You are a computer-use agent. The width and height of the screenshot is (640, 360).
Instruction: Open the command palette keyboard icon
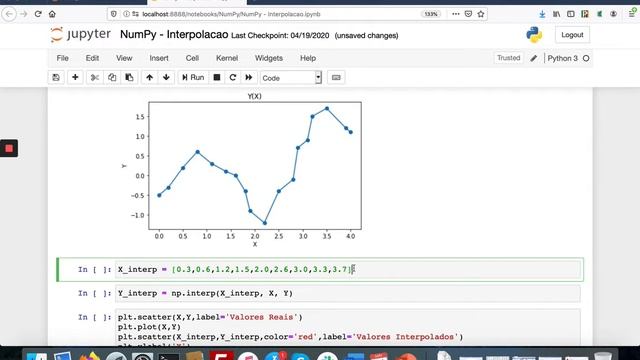pos(336,78)
